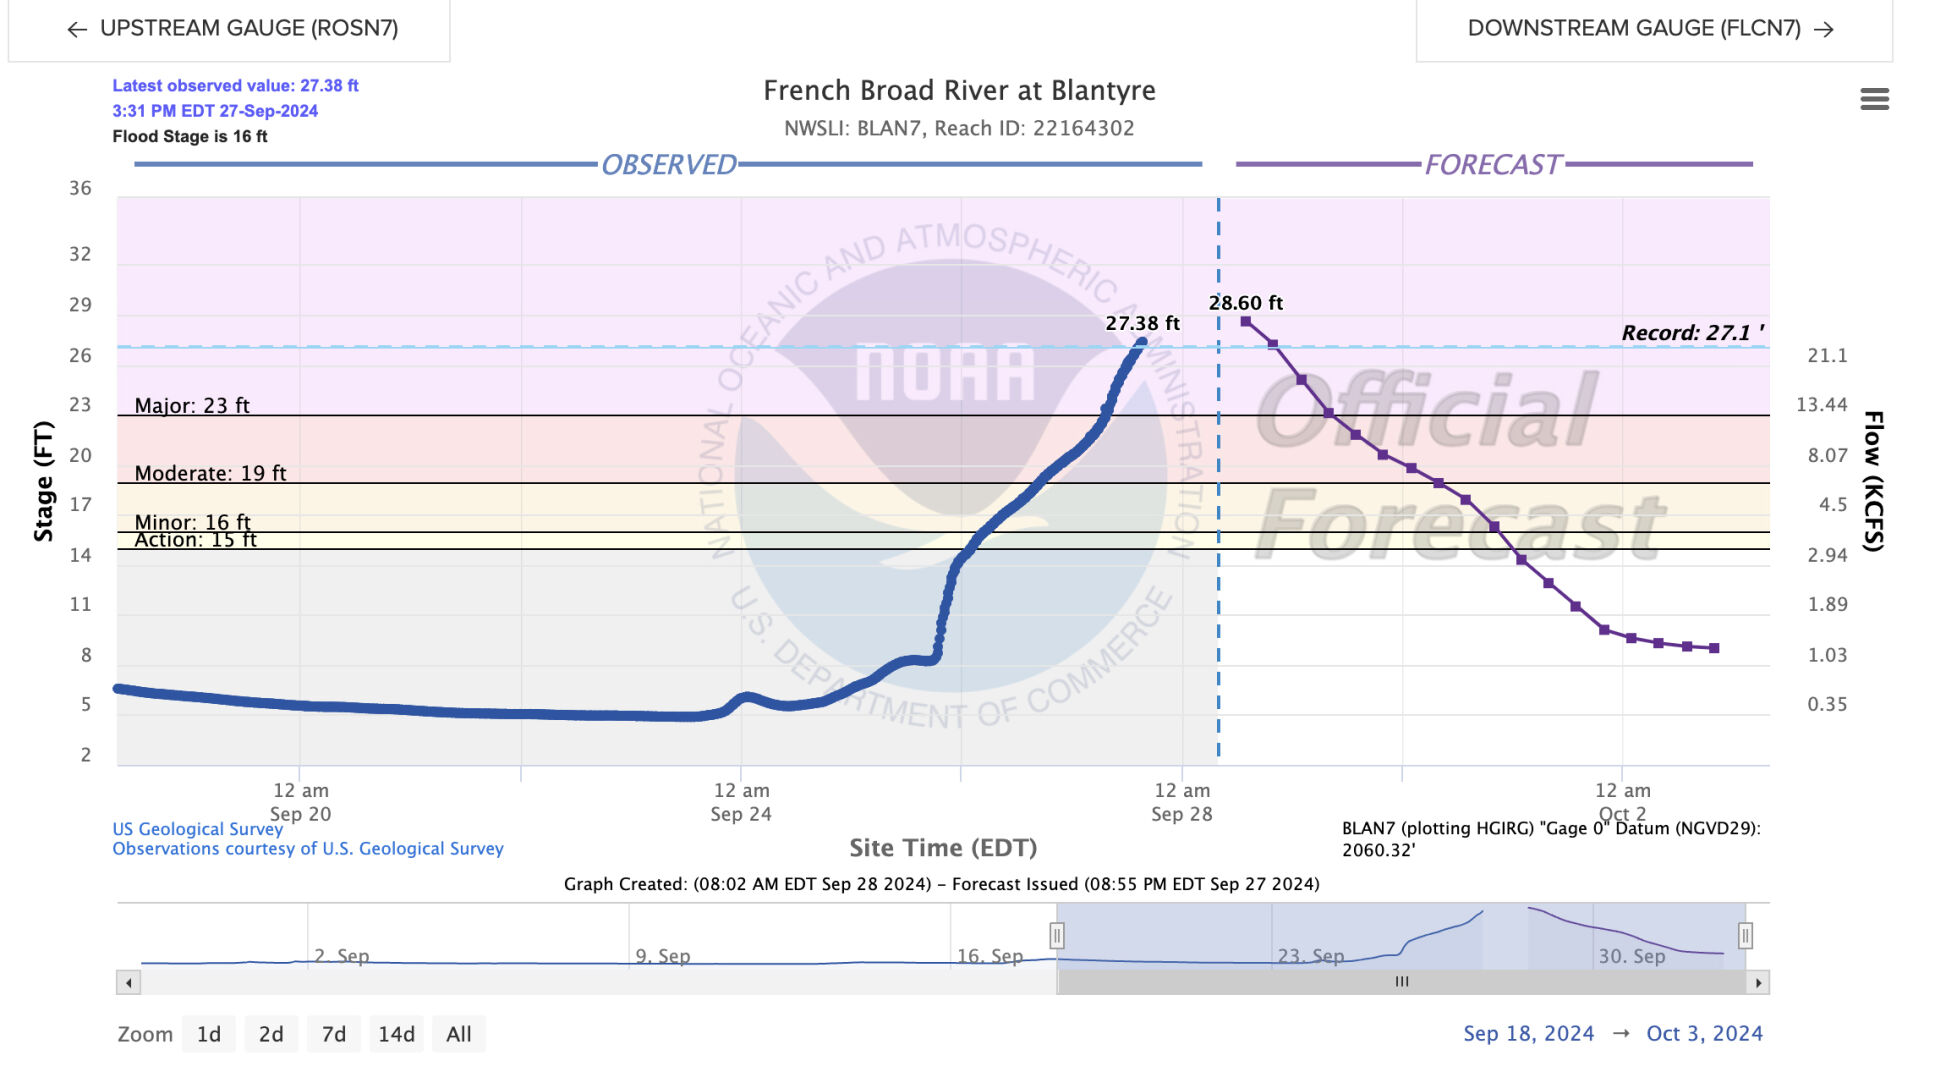1935x1072 pixels.
Task: Grab the left navigator range handle
Action: tap(1056, 935)
